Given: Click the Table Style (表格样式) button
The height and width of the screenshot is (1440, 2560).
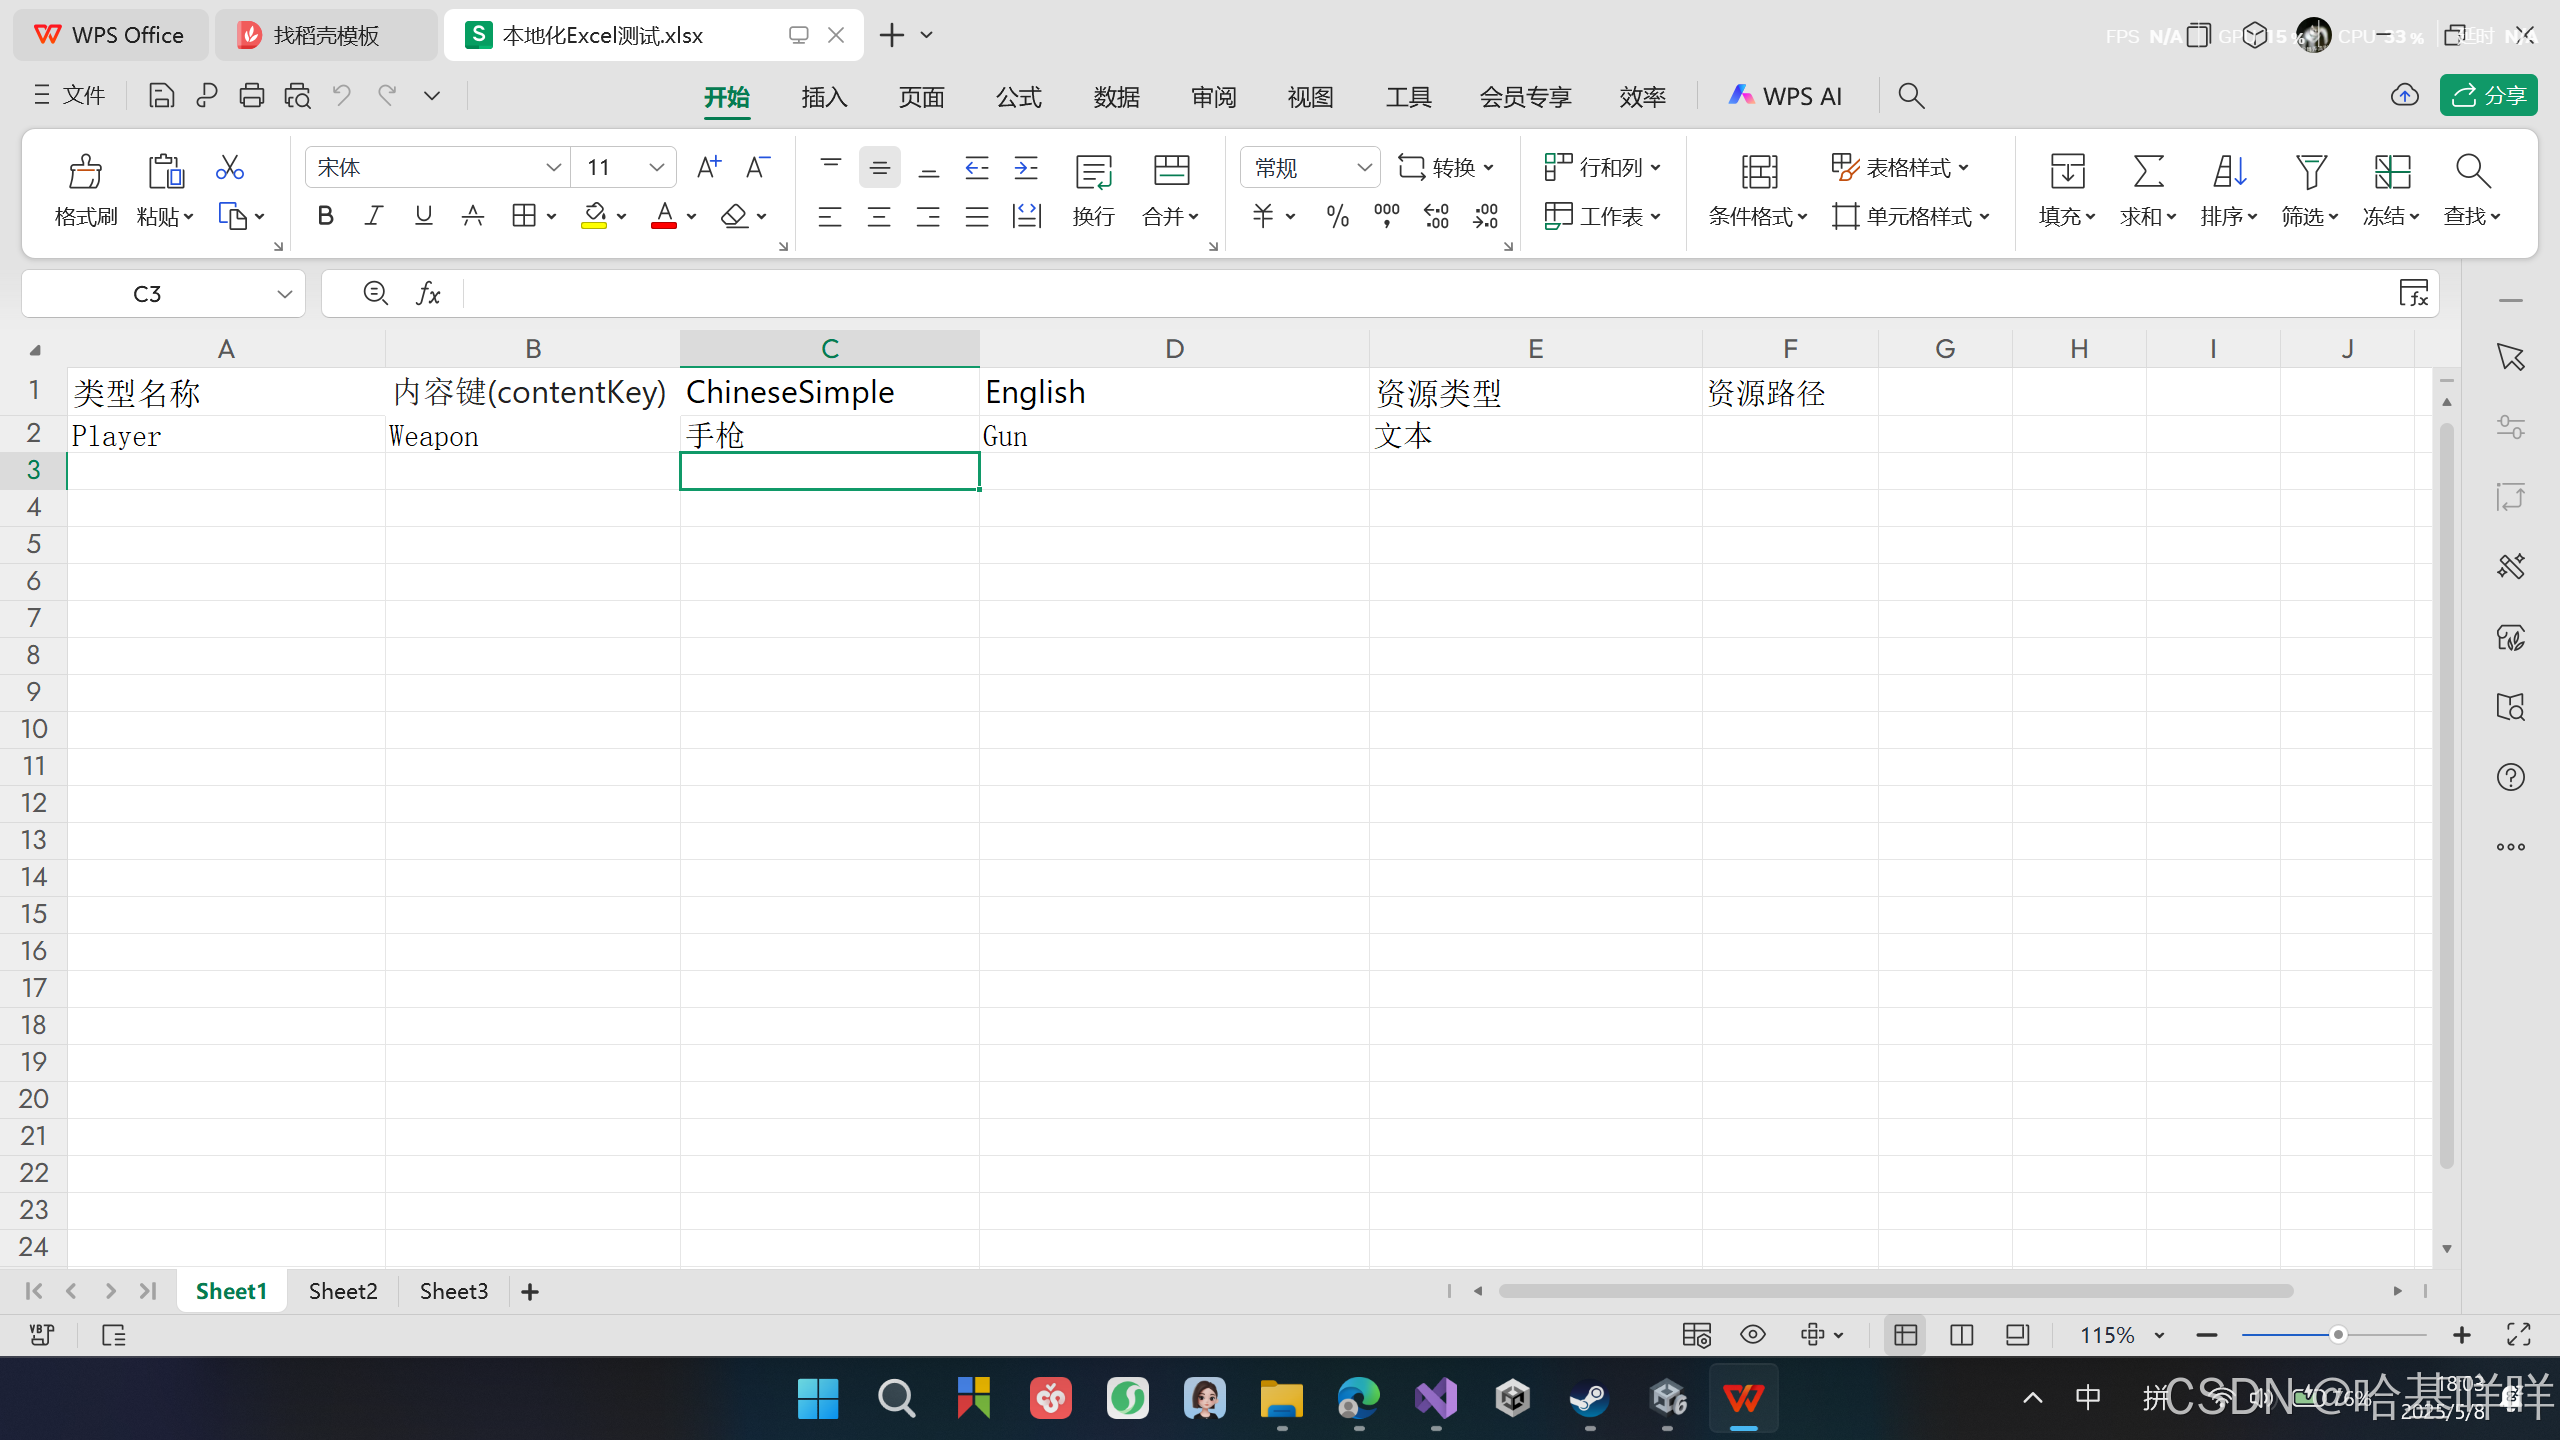Looking at the screenshot, I should pyautogui.click(x=1900, y=167).
